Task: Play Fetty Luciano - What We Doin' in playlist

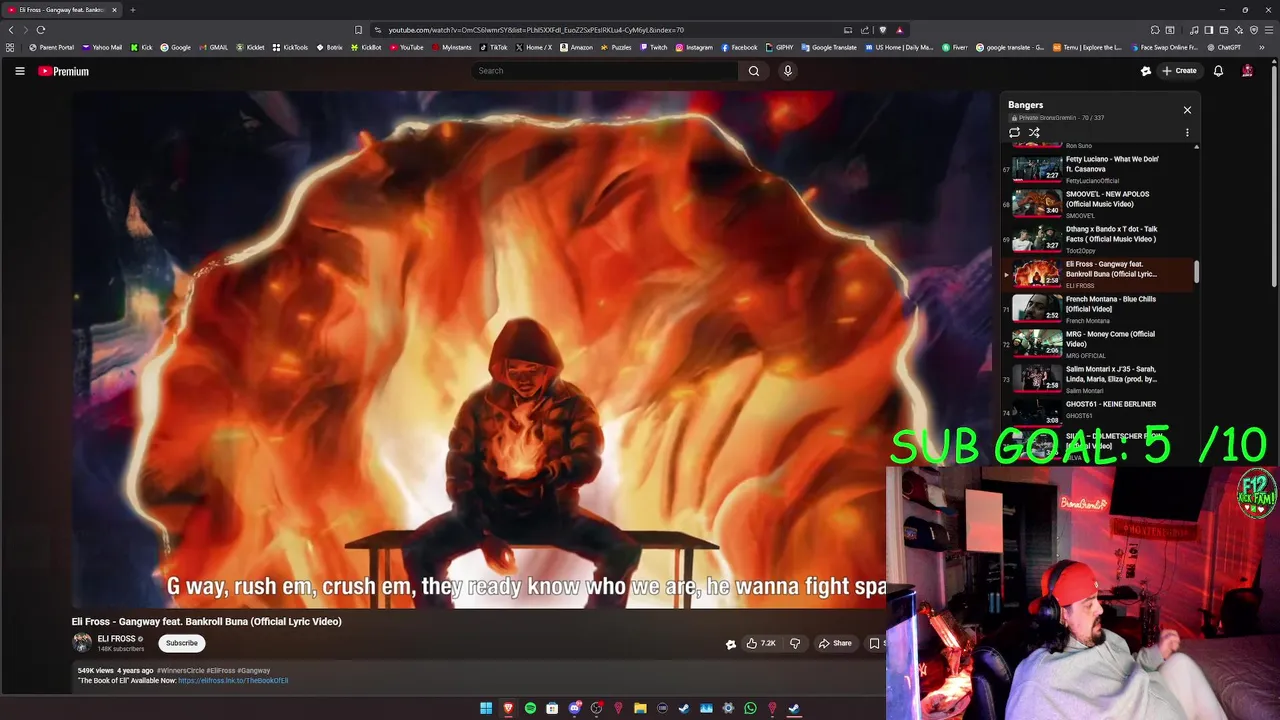Action: (x=1100, y=168)
